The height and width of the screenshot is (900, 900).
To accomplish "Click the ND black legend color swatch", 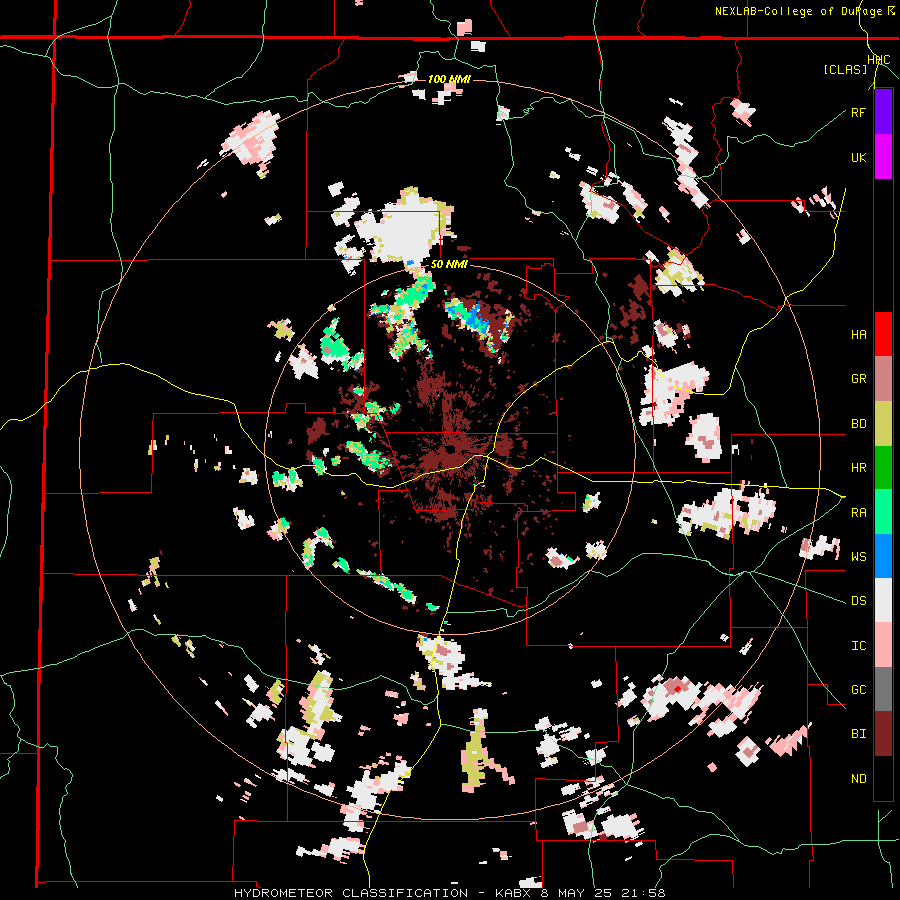I will [883, 778].
